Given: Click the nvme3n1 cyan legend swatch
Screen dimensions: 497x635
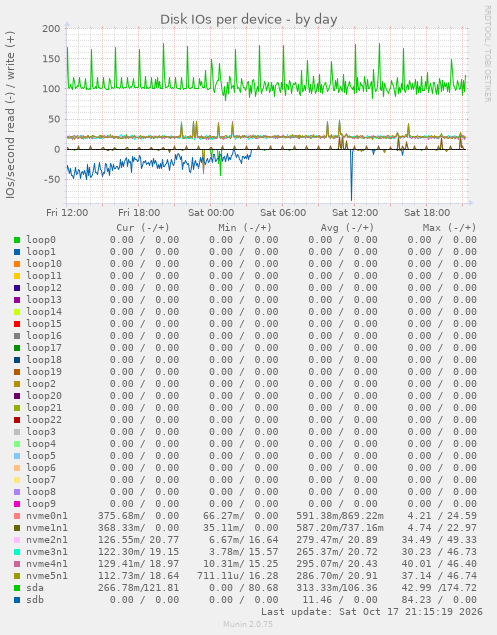Looking at the screenshot, I should click(x=17, y=552).
